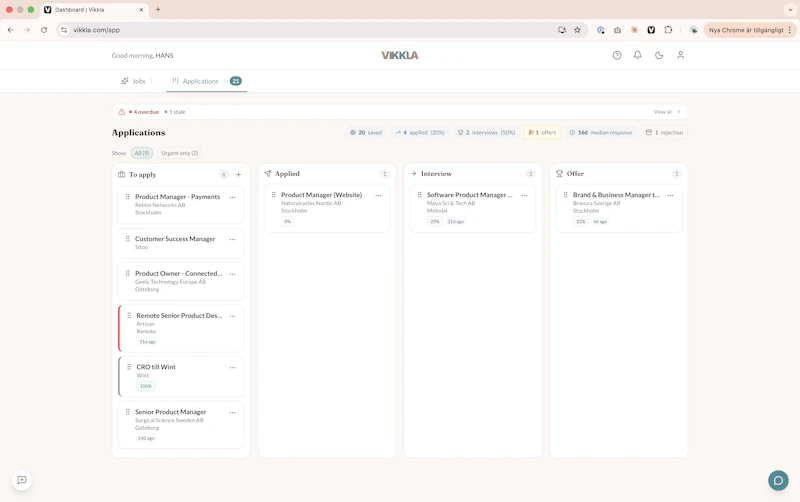Open menu for Brand & Business Manager card
The width and height of the screenshot is (800, 502).
point(670,195)
